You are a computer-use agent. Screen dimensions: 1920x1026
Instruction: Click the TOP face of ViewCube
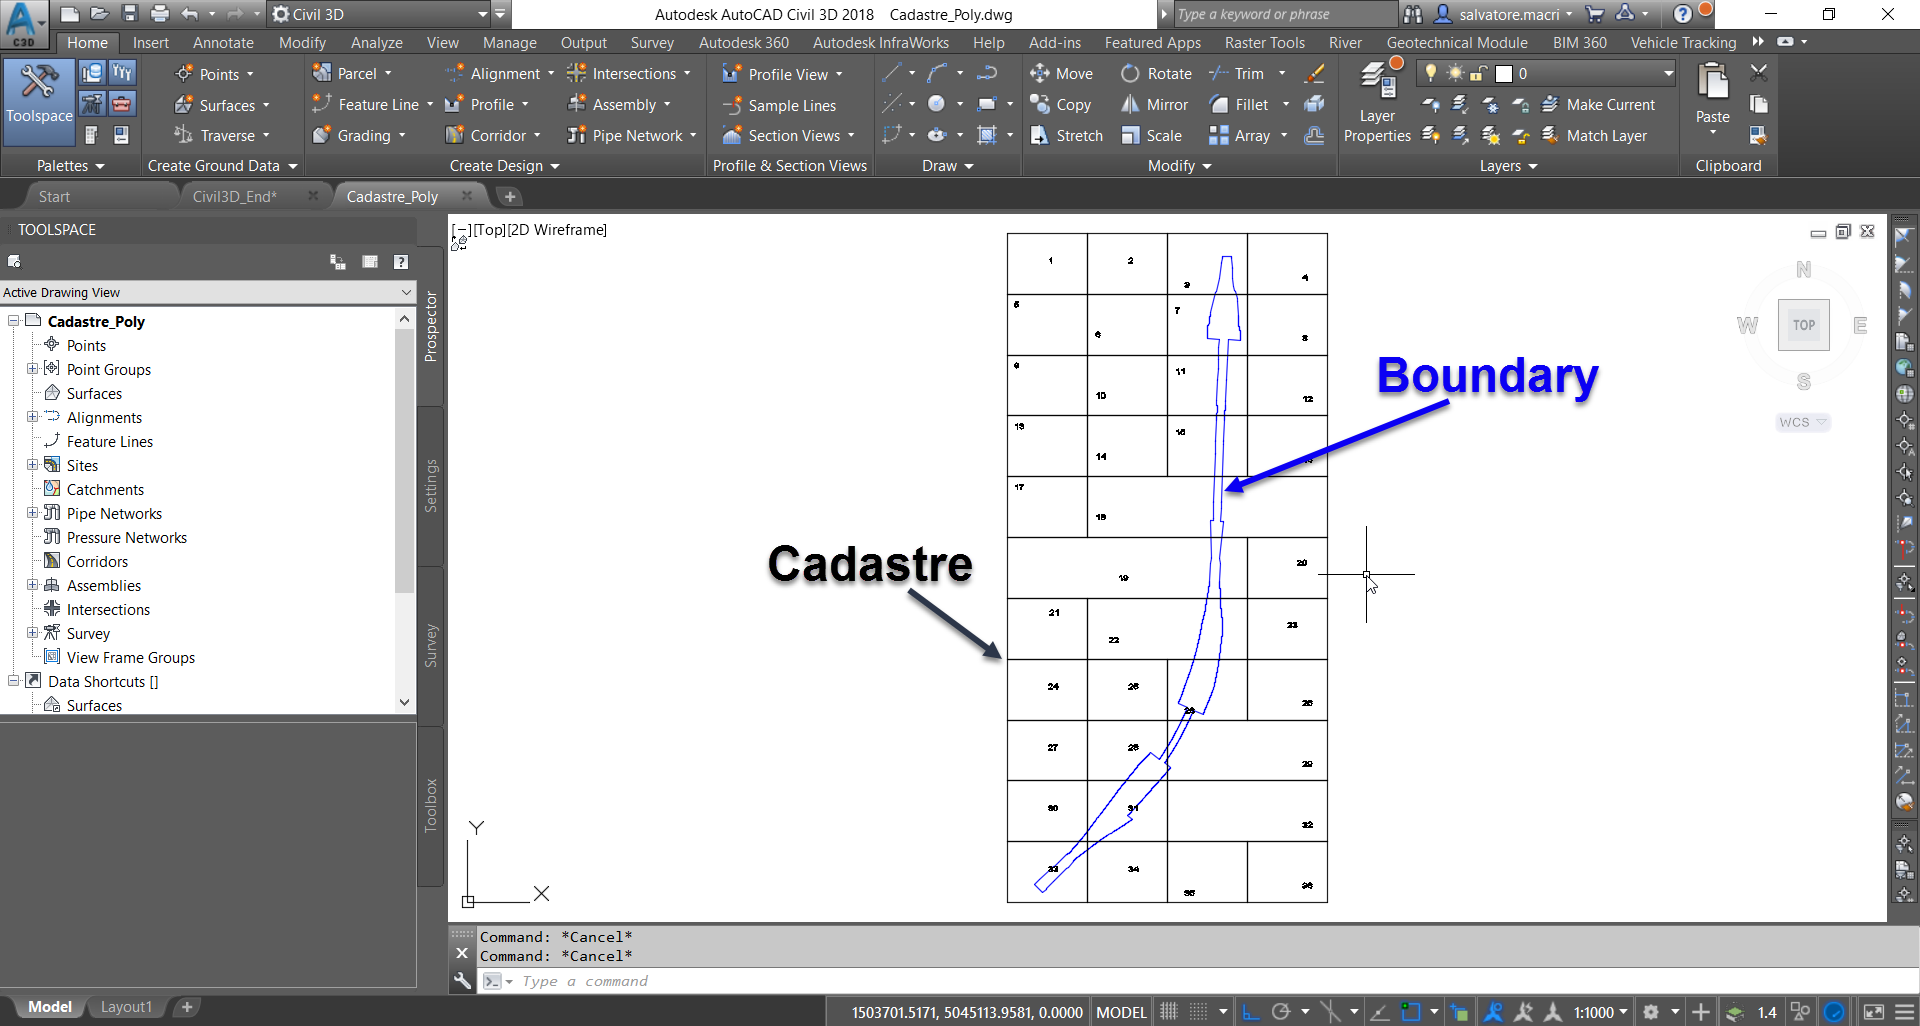tap(1803, 325)
